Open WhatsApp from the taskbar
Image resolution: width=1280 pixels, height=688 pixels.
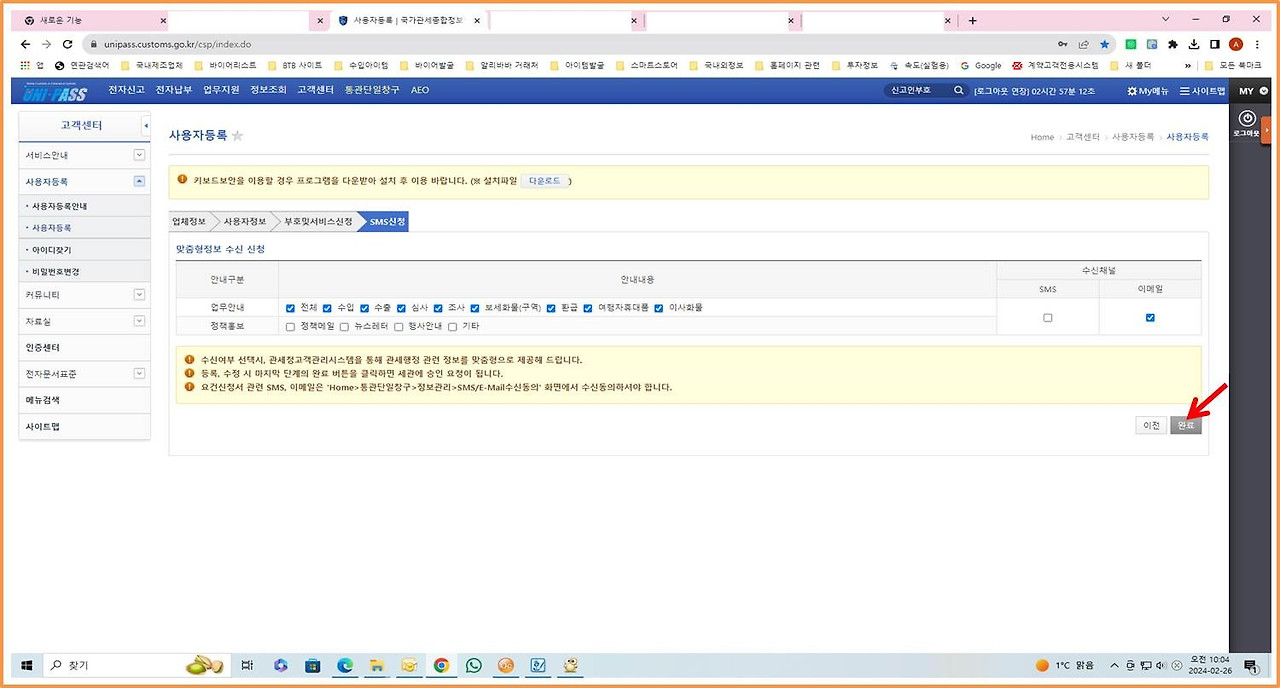[x=474, y=665]
